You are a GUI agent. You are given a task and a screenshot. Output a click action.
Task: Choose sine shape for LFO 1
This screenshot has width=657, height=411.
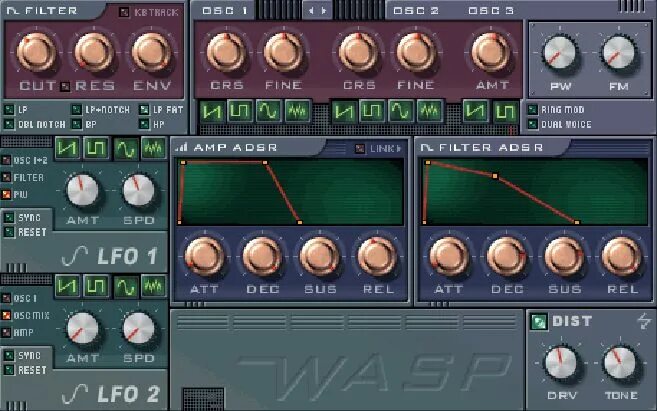126,148
